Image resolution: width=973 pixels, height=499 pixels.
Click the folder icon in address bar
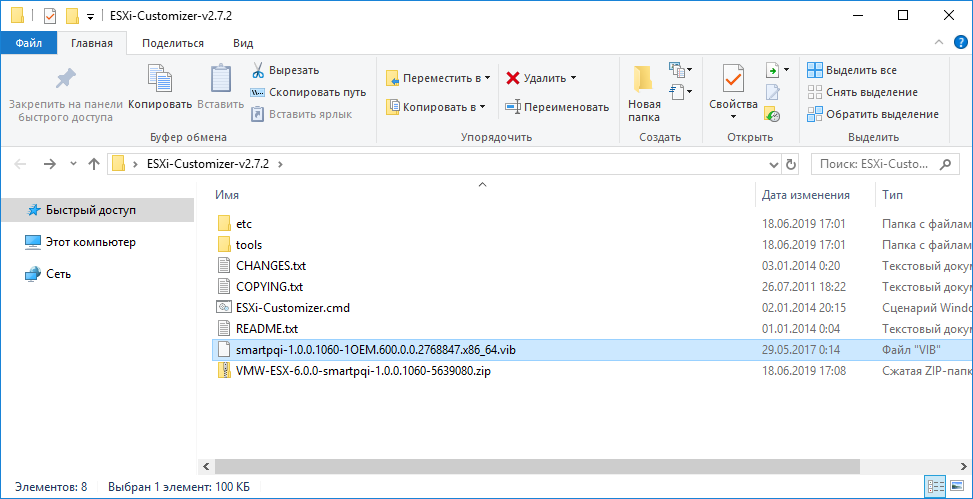(119, 164)
